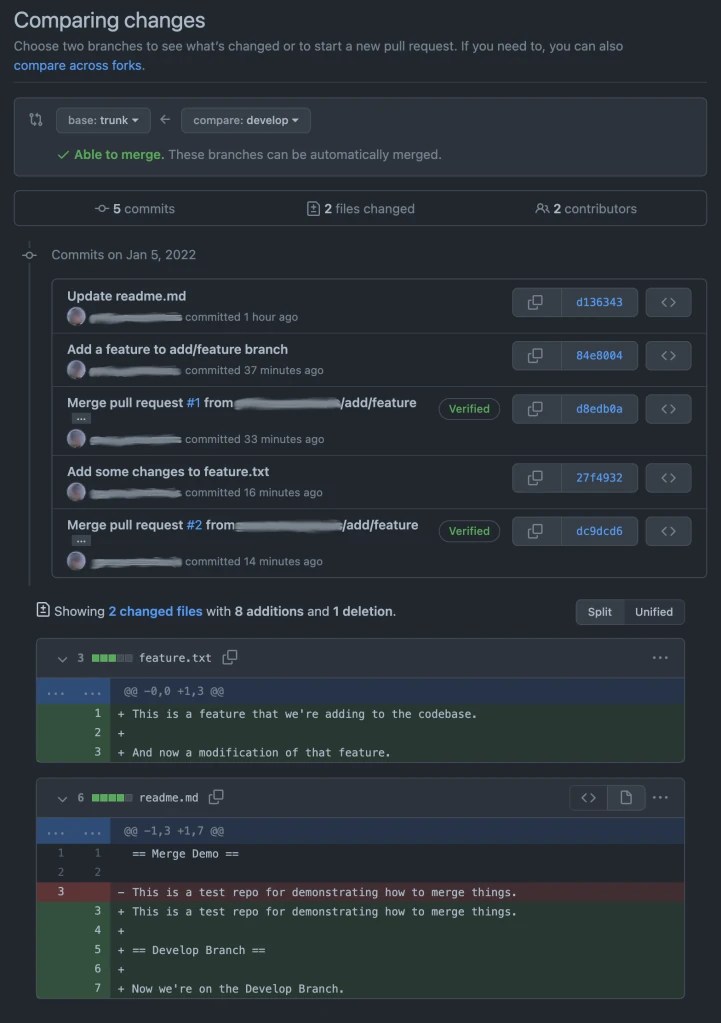Copy full SHA for commit dc9dcd6

click(536, 531)
